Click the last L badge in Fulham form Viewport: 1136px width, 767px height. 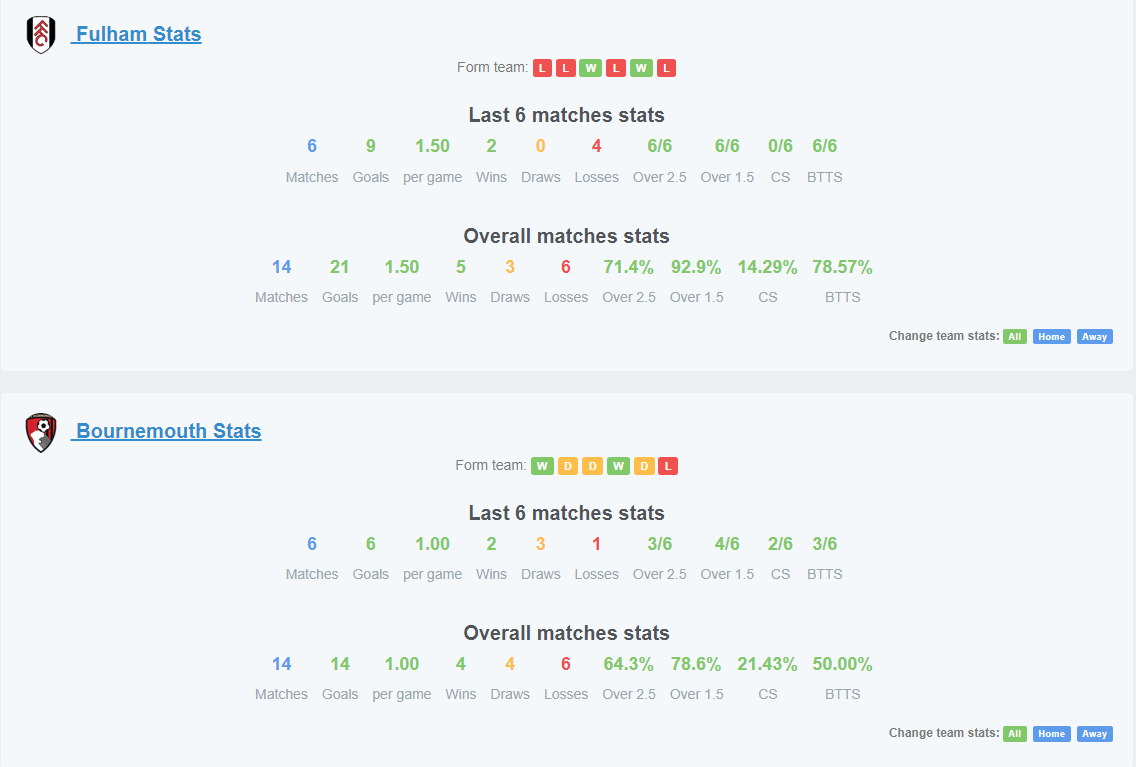[x=667, y=68]
